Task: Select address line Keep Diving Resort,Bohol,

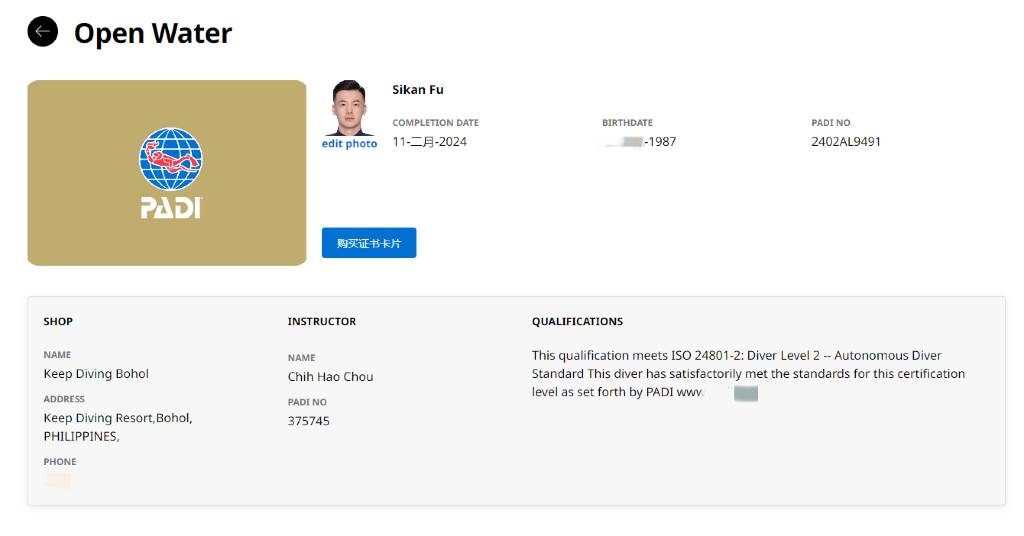Action: pyautogui.click(x=118, y=418)
